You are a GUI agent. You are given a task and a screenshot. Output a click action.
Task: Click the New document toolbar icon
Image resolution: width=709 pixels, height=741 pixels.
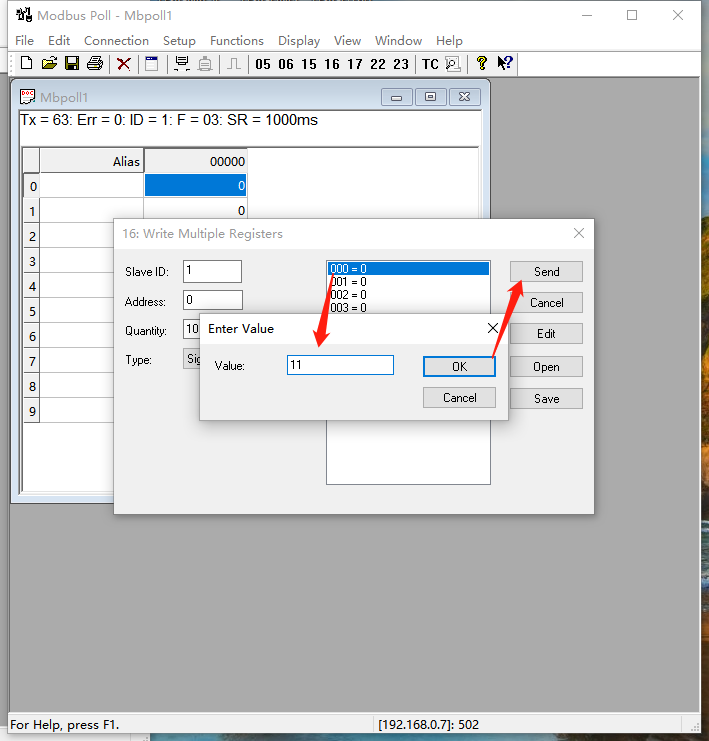click(26, 64)
